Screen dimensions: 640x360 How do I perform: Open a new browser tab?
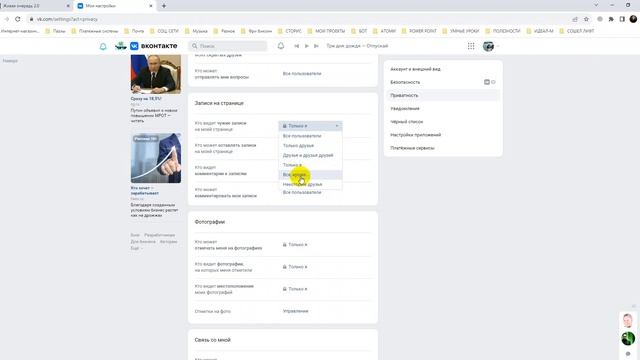(x=164, y=6)
